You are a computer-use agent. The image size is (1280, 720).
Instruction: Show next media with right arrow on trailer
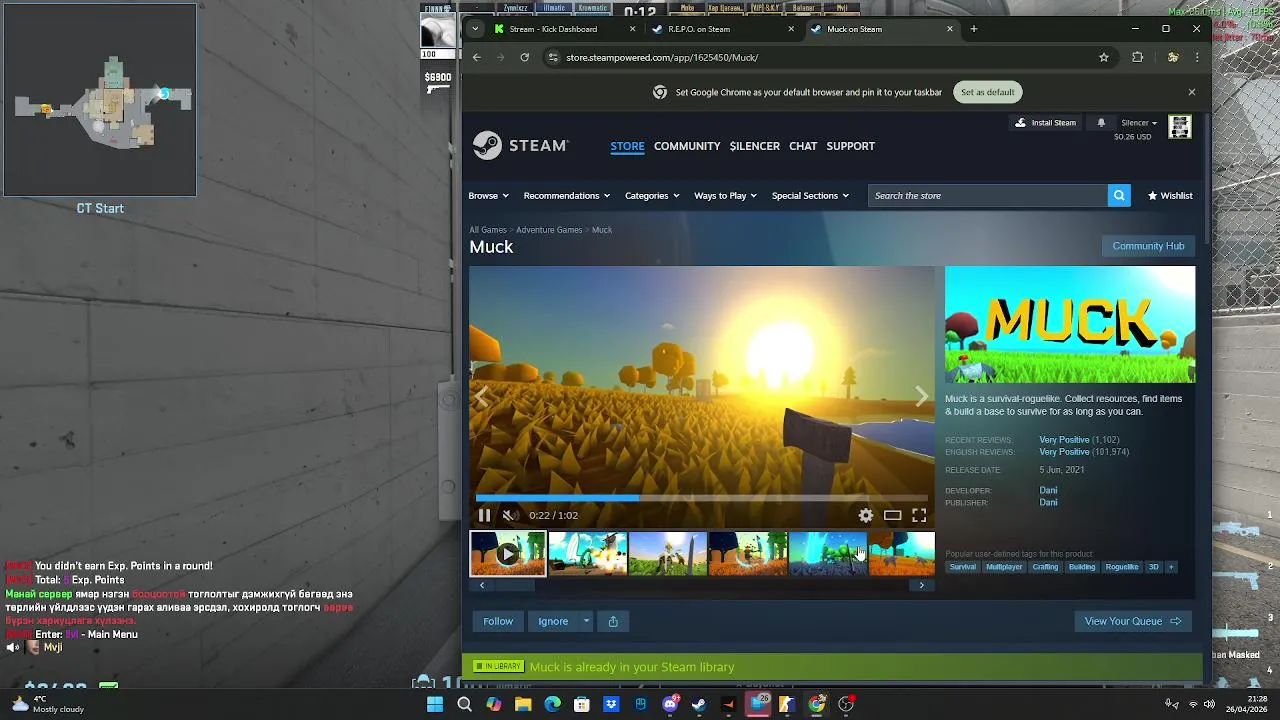point(922,397)
